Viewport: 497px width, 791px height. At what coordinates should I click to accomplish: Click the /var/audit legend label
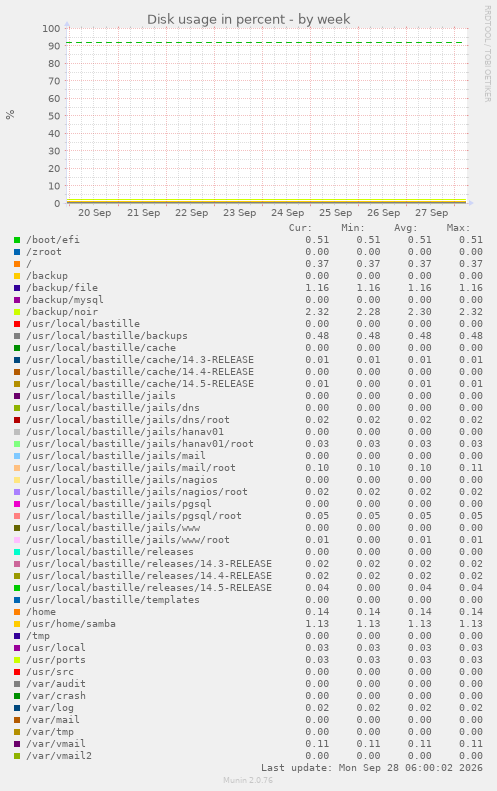pyautogui.click(x=56, y=684)
